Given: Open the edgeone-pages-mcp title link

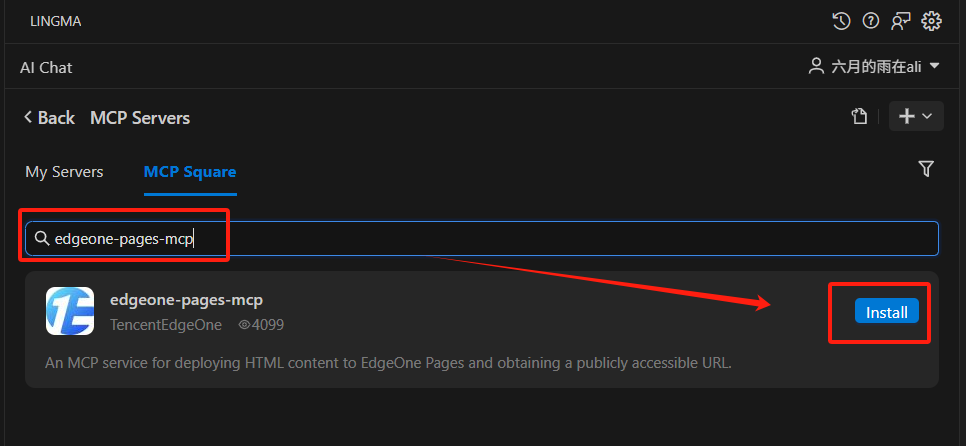Looking at the screenshot, I should coord(186,301).
